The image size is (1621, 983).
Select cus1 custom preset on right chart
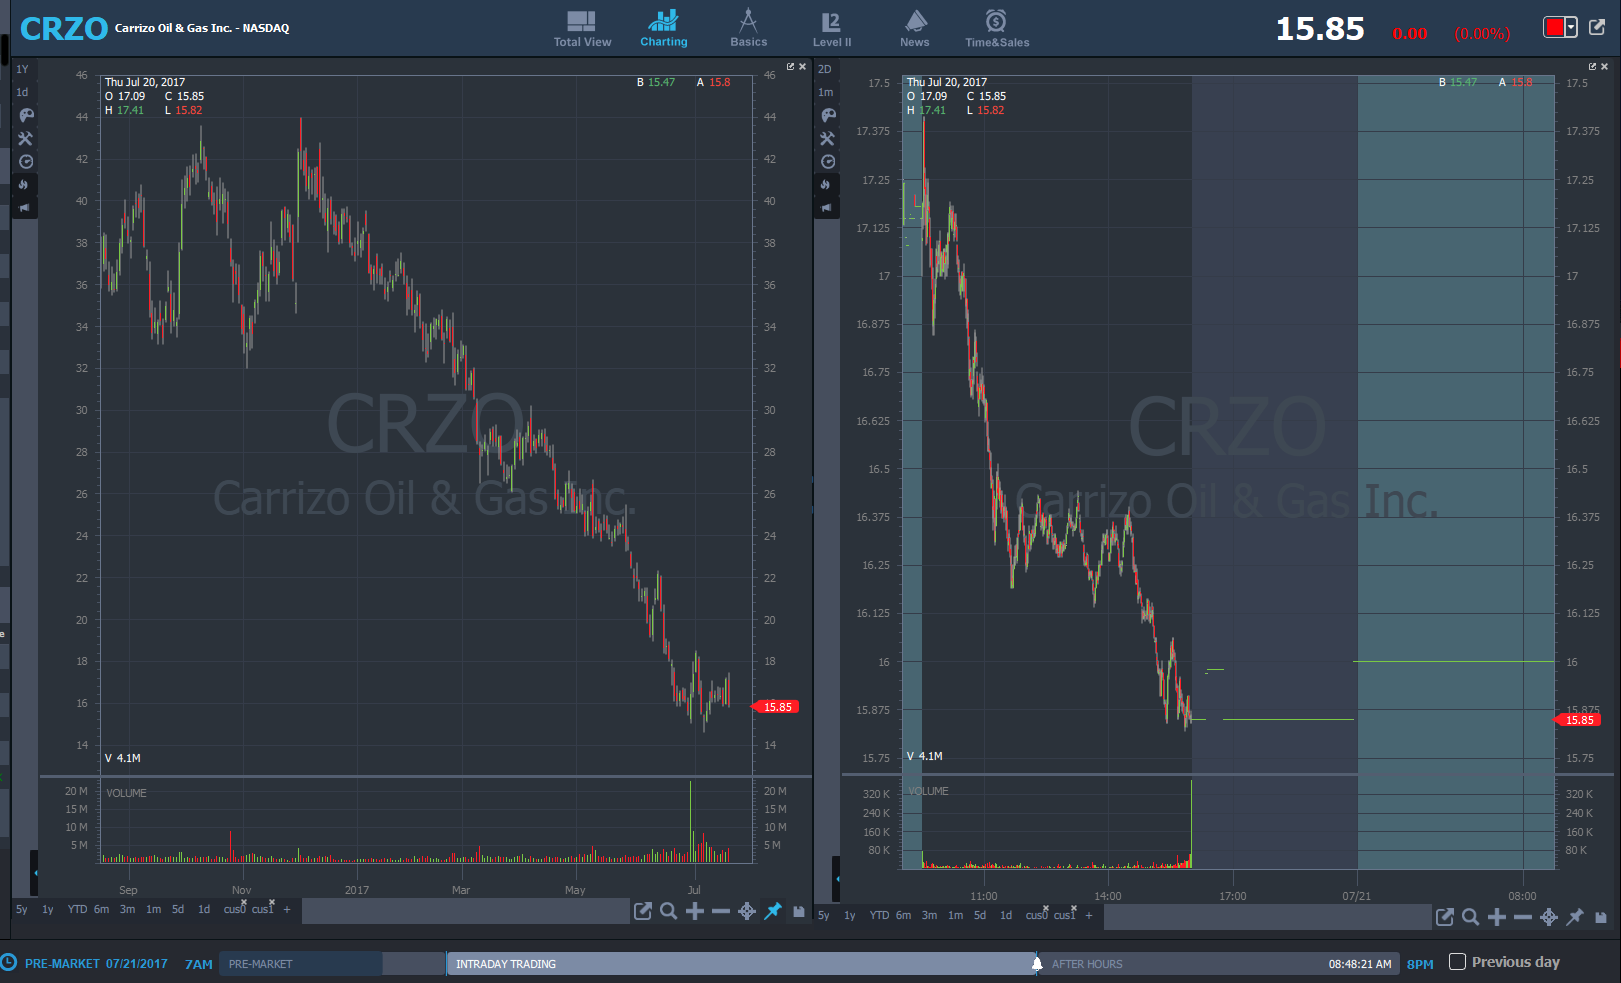click(x=1064, y=915)
